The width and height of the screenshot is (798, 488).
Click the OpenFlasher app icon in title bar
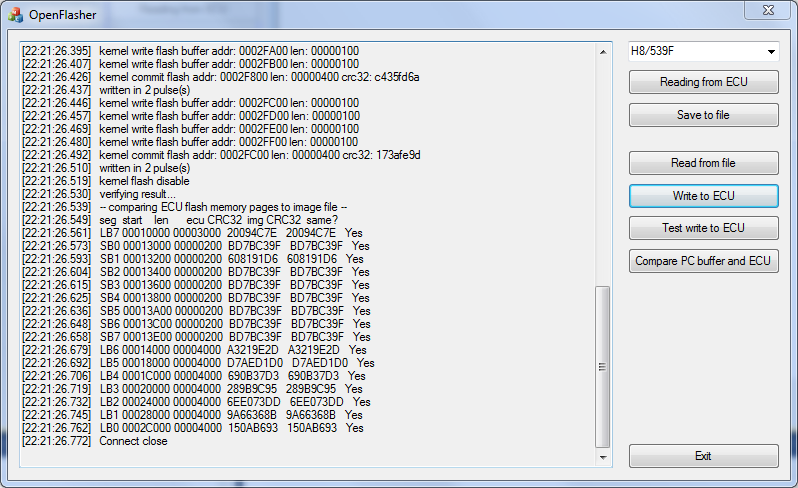coord(15,14)
